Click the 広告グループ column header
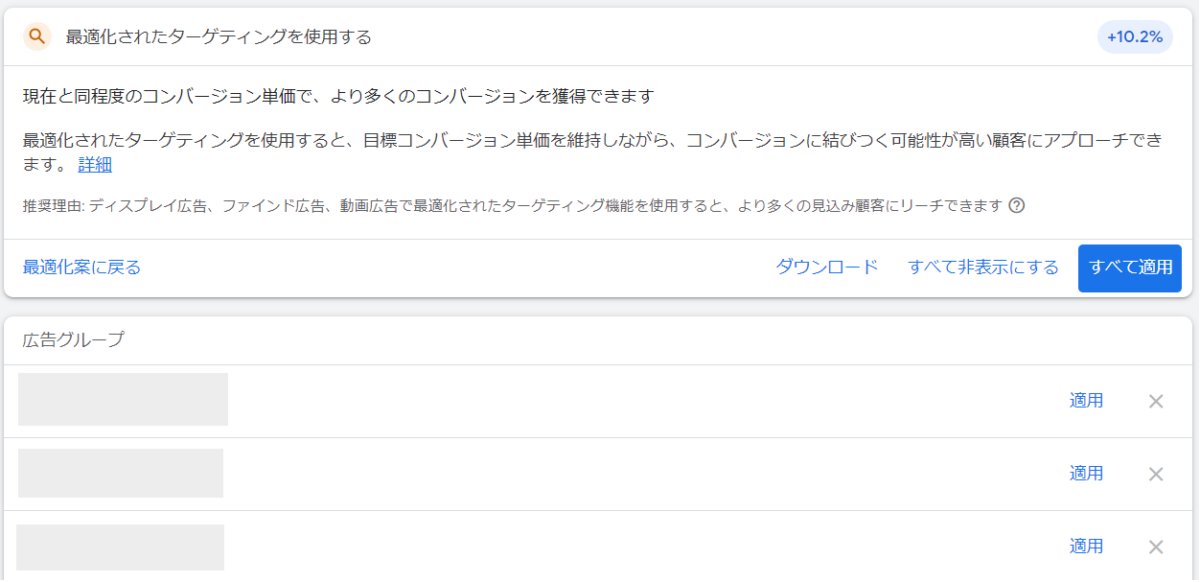The height and width of the screenshot is (582, 1200). [x=74, y=340]
